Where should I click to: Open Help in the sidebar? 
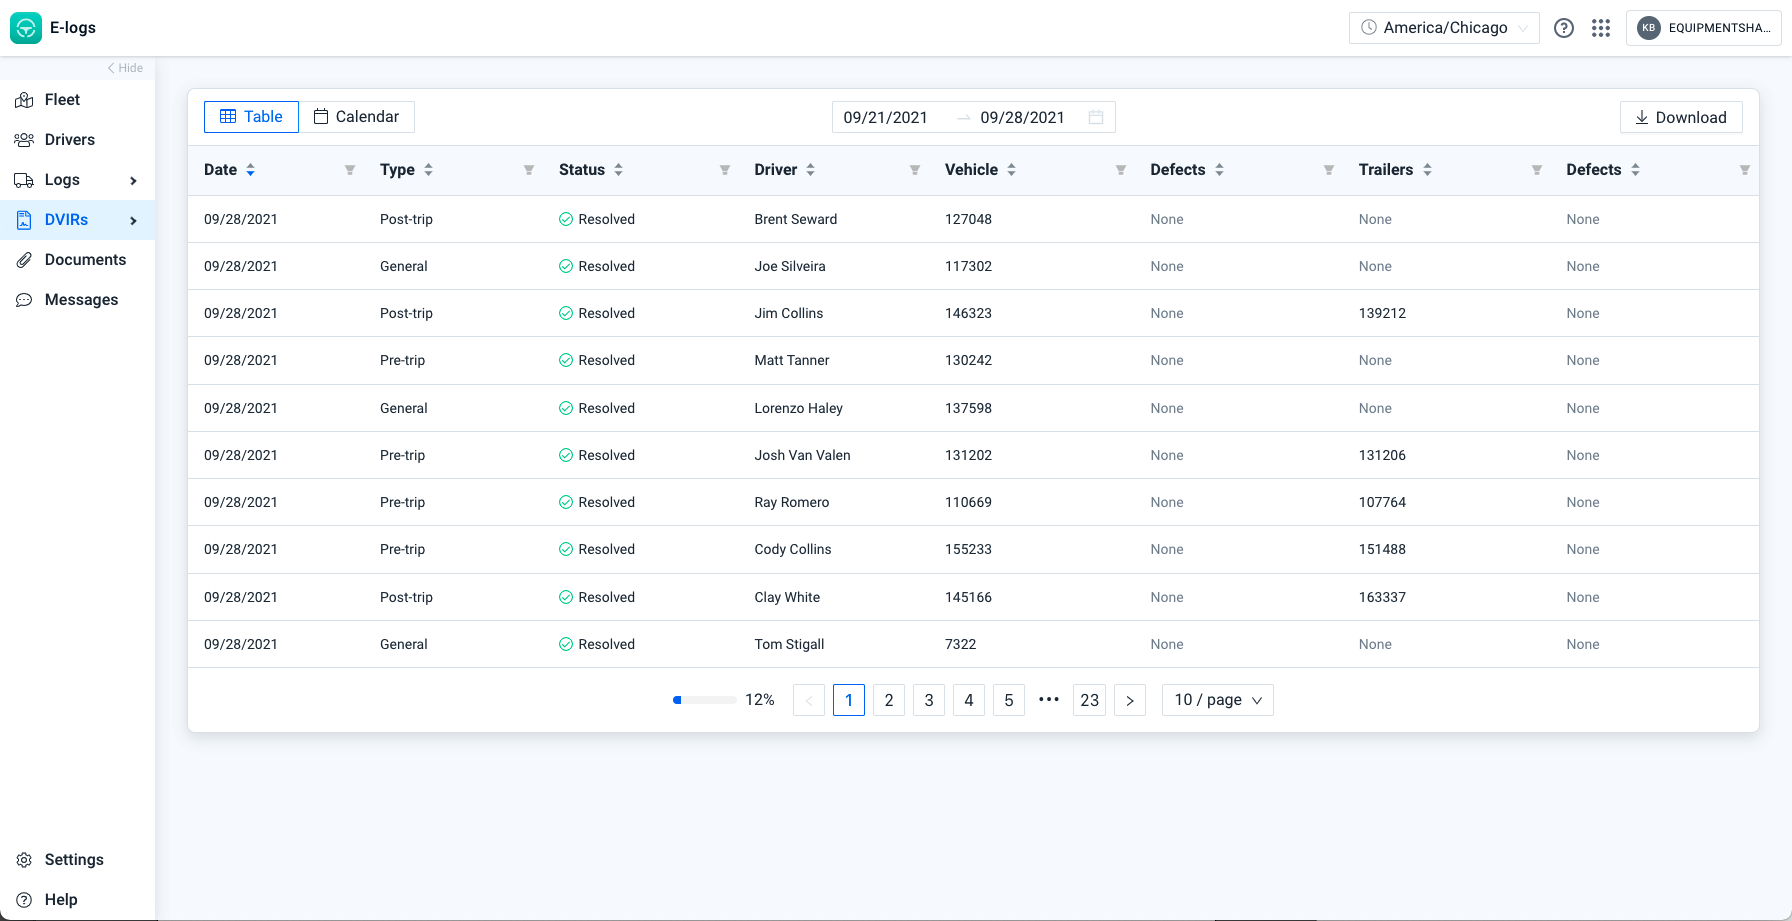tap(77, 900)
